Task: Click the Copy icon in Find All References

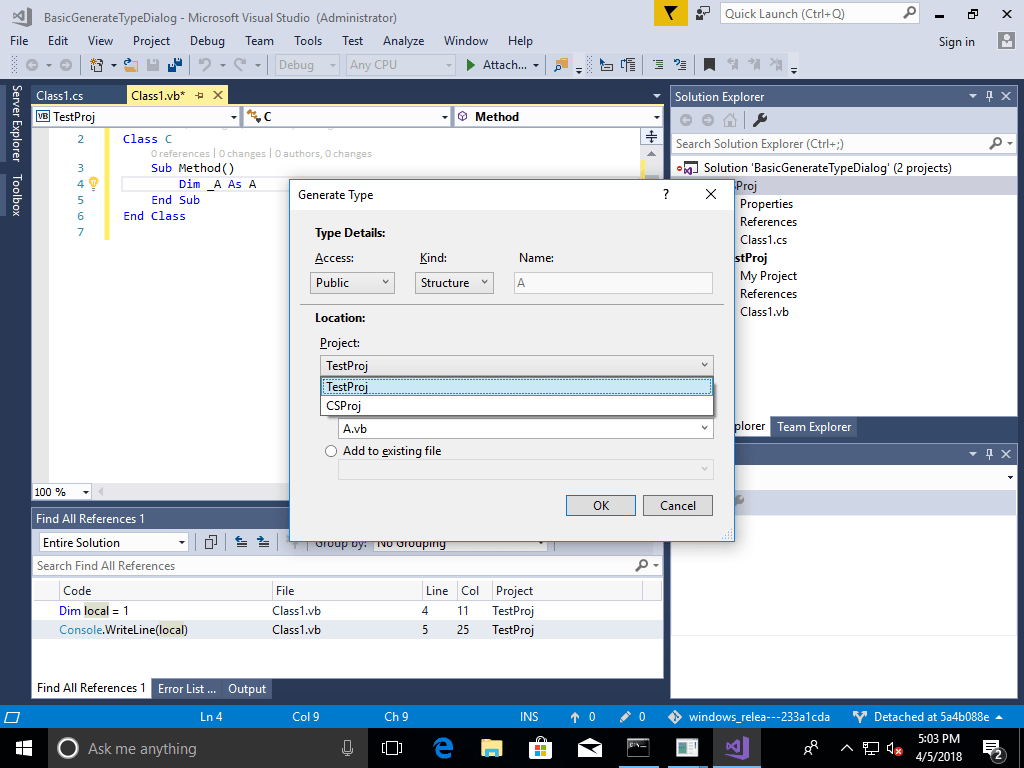Action: click(210, 542)
